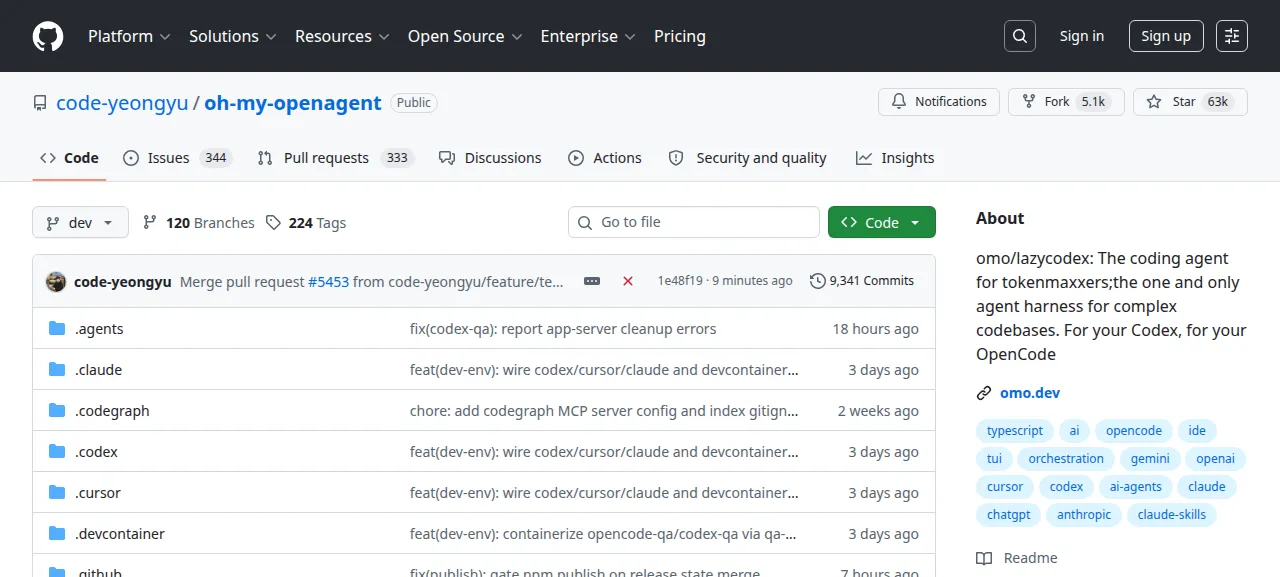Expand the Platform menu

[130, 36]
